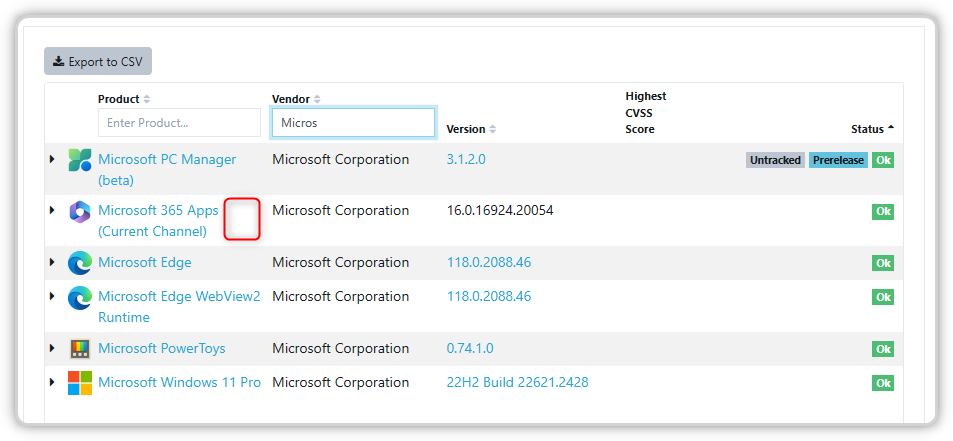Expand the Microsoft PowerToys row
The height and width of the screenshot is (441, 953).
point(52,348)
